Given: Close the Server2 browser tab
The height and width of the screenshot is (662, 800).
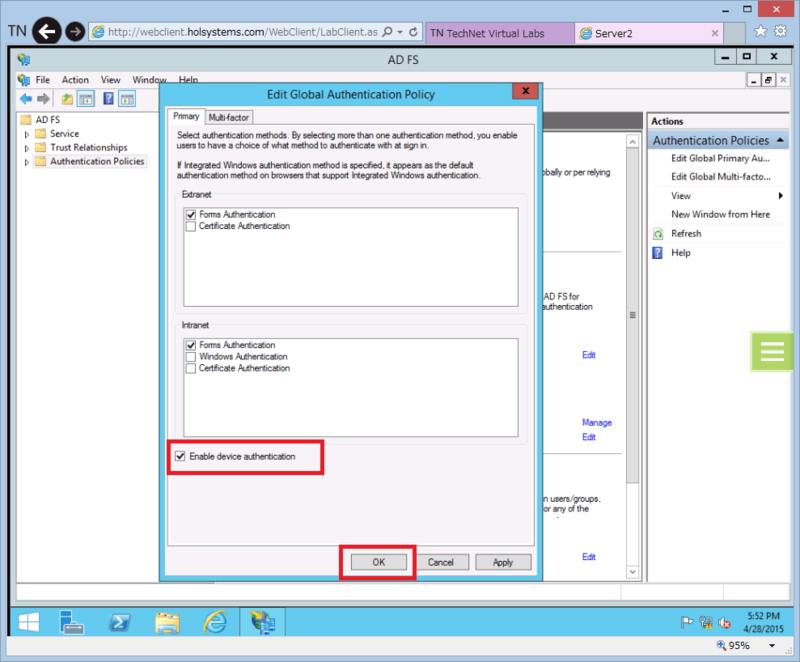Looking at the screenshot, I should click(715, 33).
